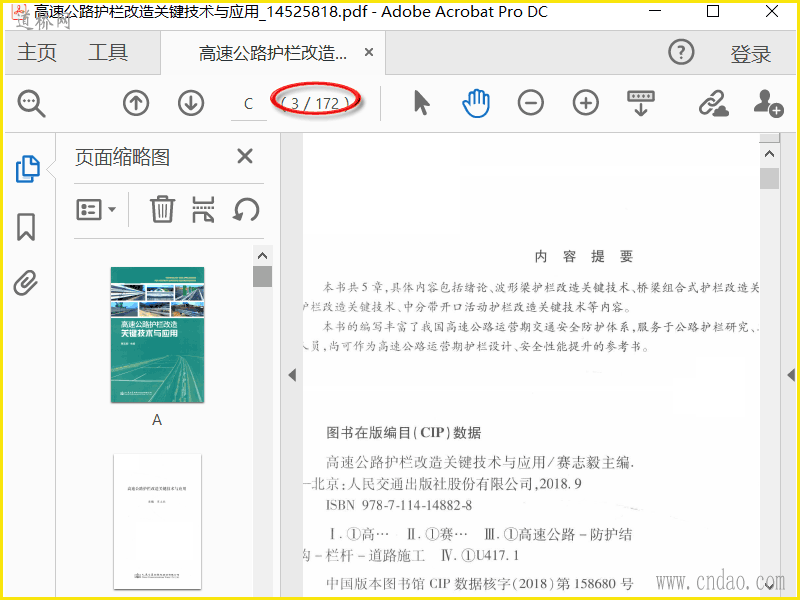The image size is (800, 600).
Task: Maximize the Acrobat window
Action: (713, 11)
